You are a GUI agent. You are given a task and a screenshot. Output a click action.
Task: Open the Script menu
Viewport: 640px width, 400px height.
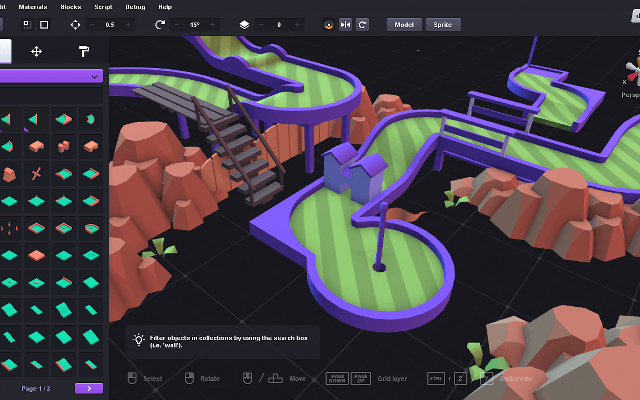(103, 7)
